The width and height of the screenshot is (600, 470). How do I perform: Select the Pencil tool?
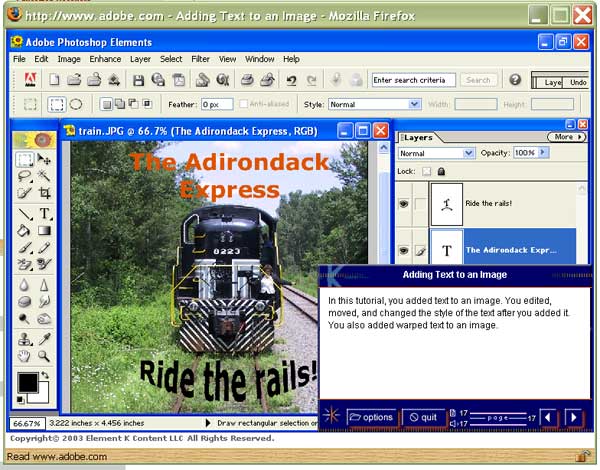coord(44,248)
